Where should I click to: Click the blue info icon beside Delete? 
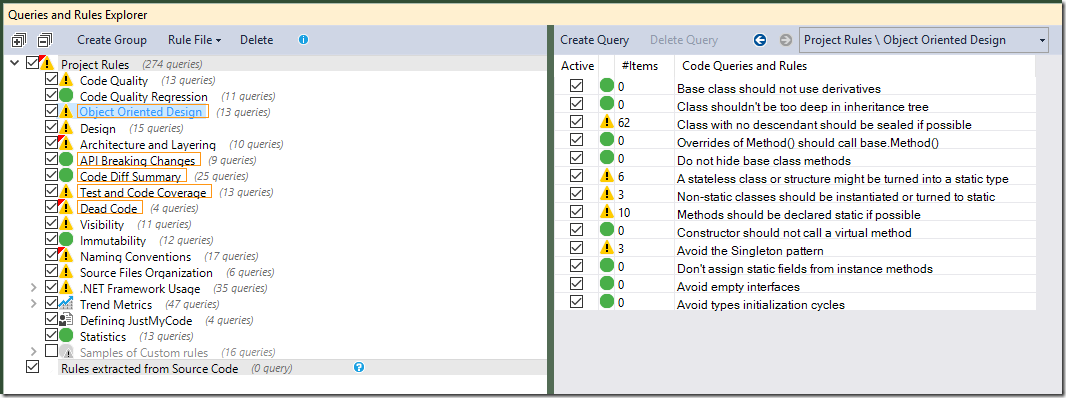(x=303, y=39)
